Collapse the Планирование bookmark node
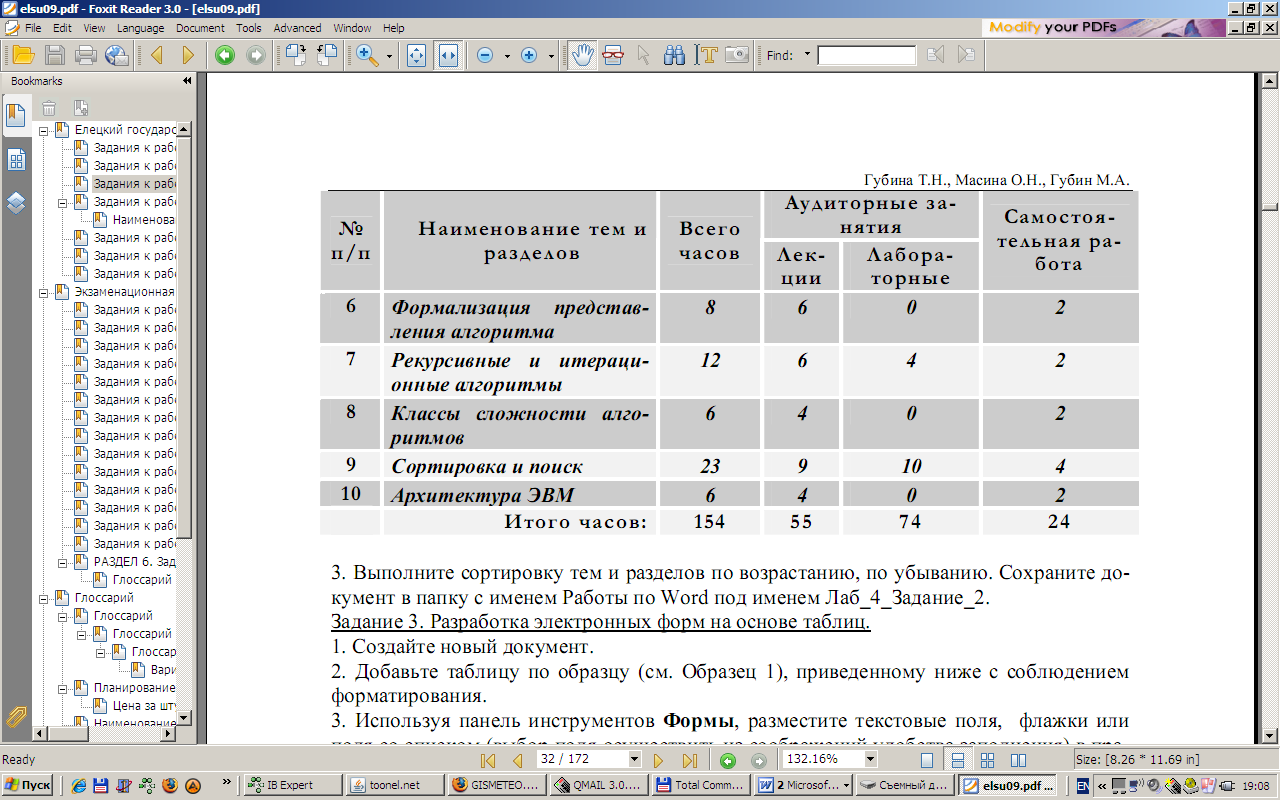The width and height of the screenshot is (1280, 800). click(x=63, y=688)
